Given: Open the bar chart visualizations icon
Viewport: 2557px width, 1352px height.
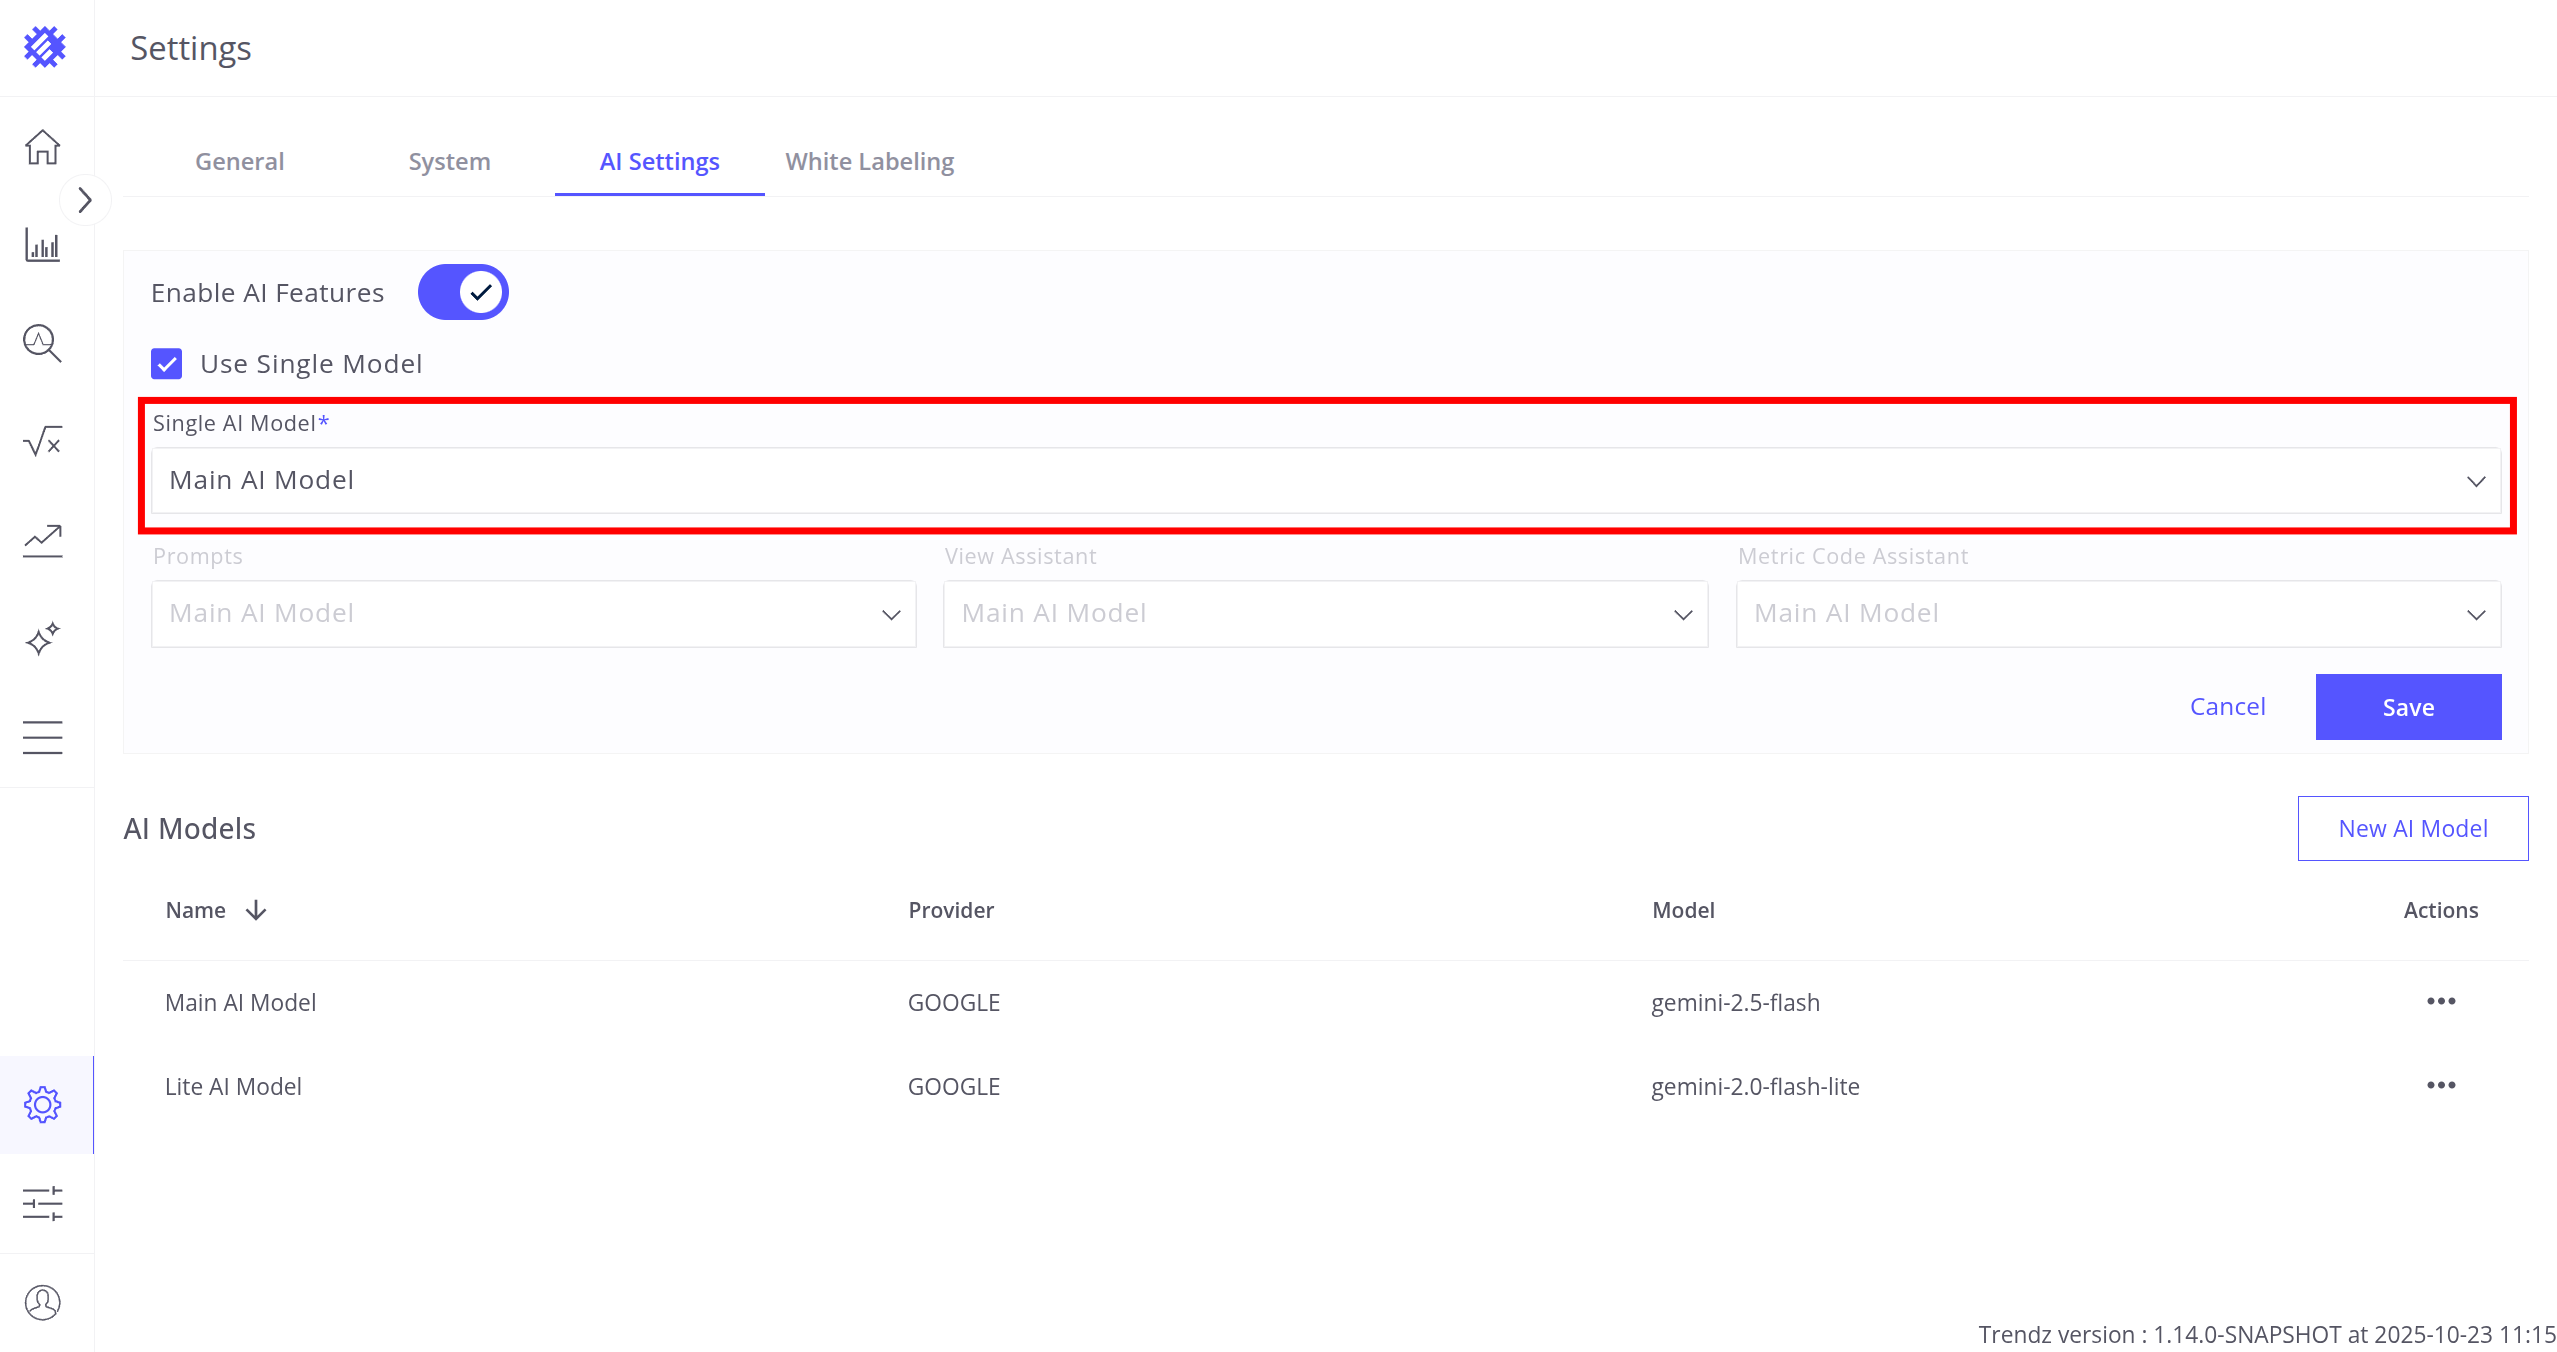Looking at the screenshot, I should (42, 245).
